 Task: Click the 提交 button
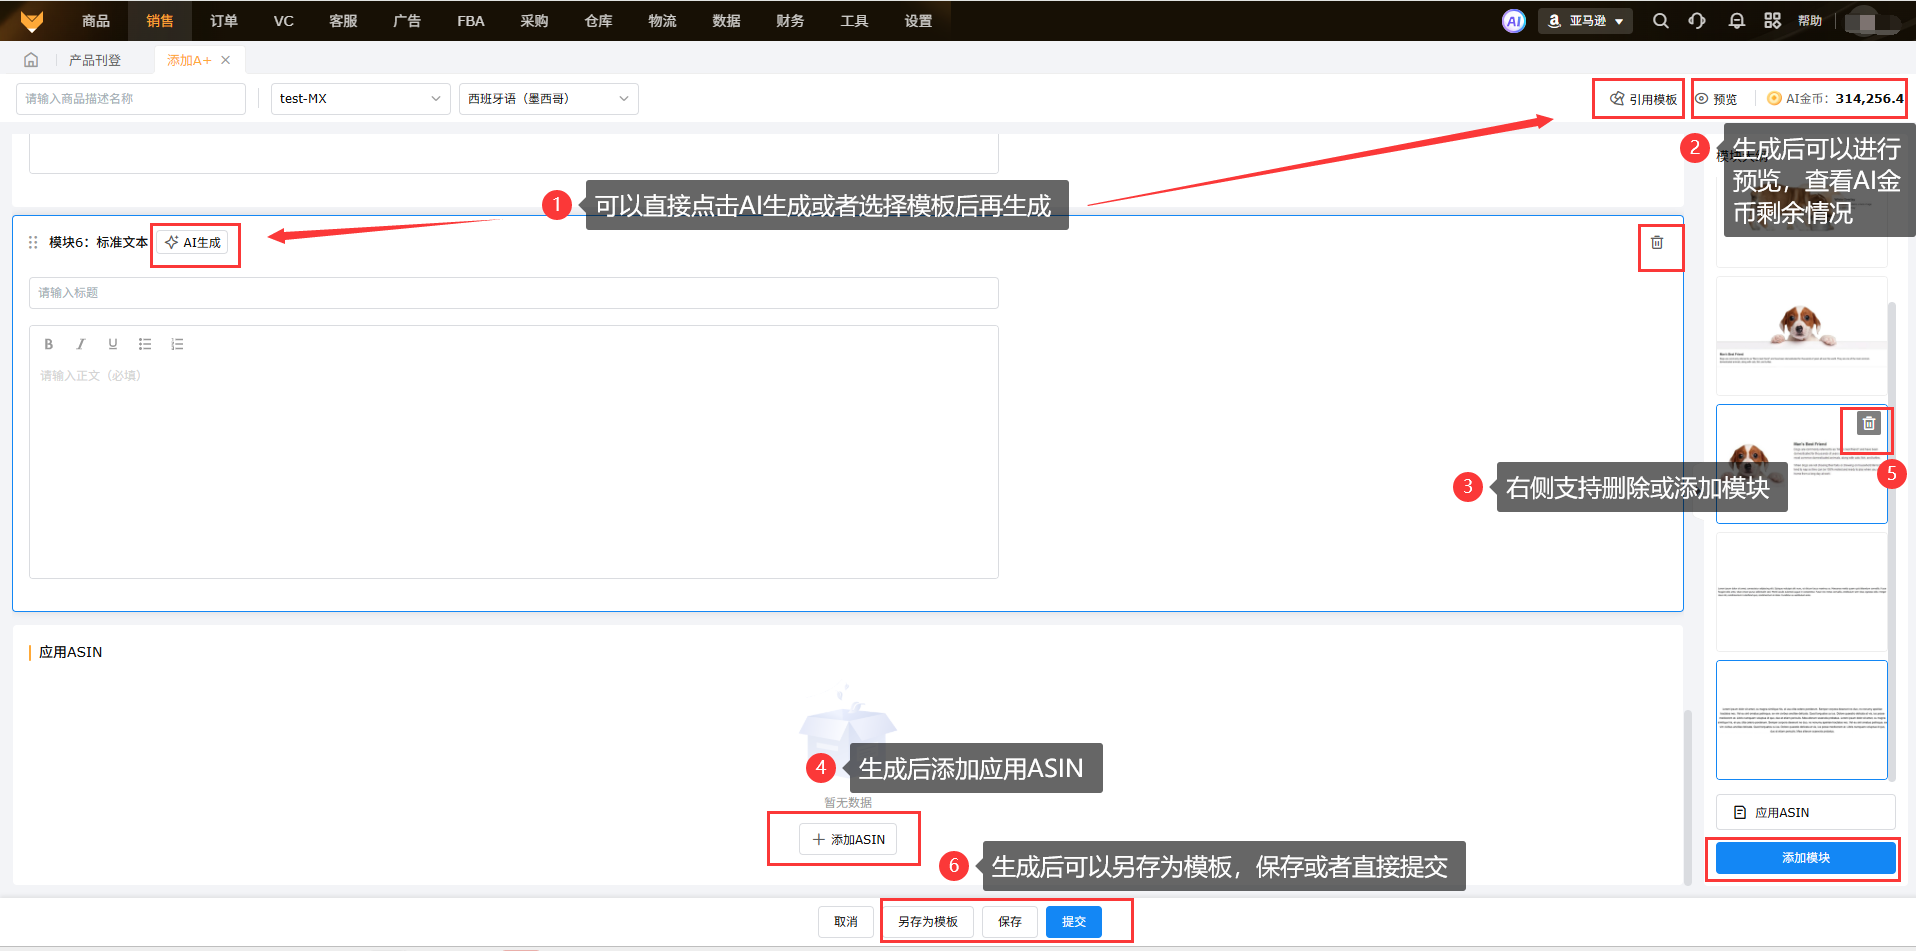pyautogui.click(x=1074, y=922)
